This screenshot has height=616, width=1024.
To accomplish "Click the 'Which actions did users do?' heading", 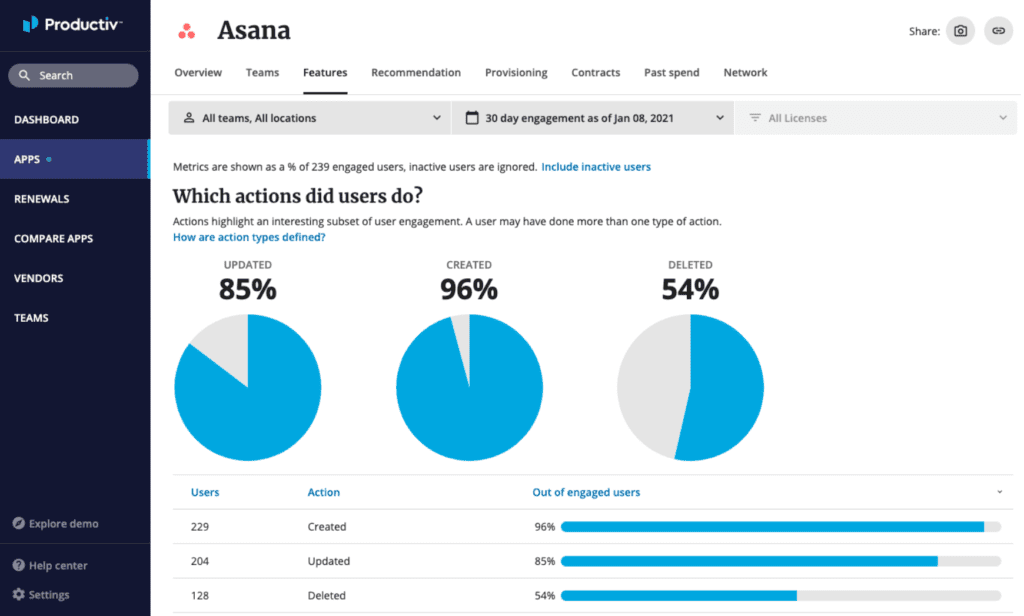I will click(x=298, y=196).
